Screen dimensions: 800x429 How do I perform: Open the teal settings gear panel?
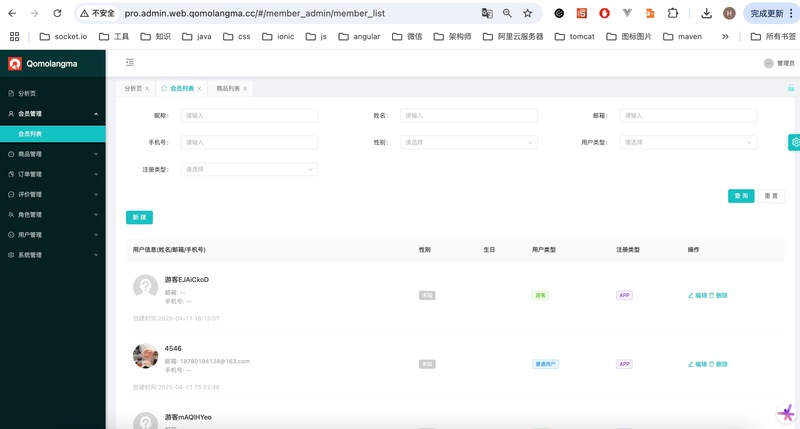794,142
